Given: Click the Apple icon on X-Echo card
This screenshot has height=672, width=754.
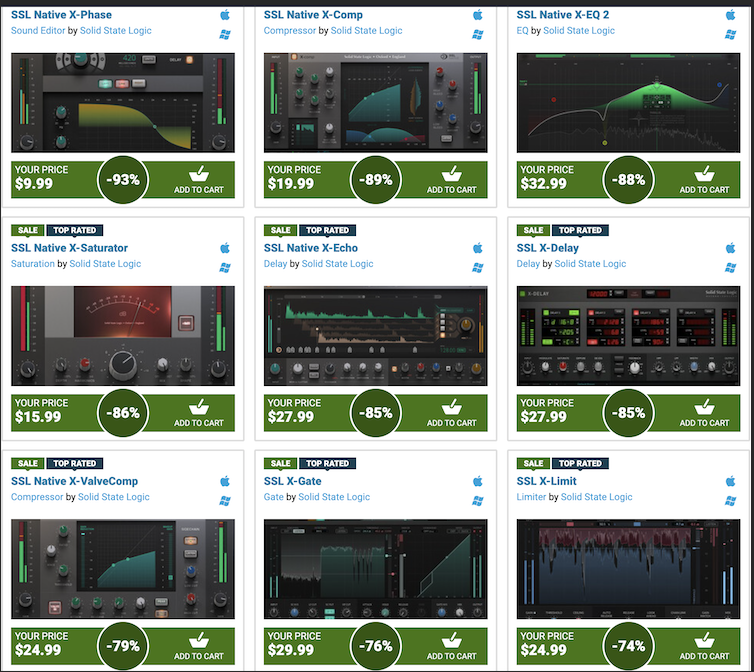Looking at the screenshot, I should [478, 248].
